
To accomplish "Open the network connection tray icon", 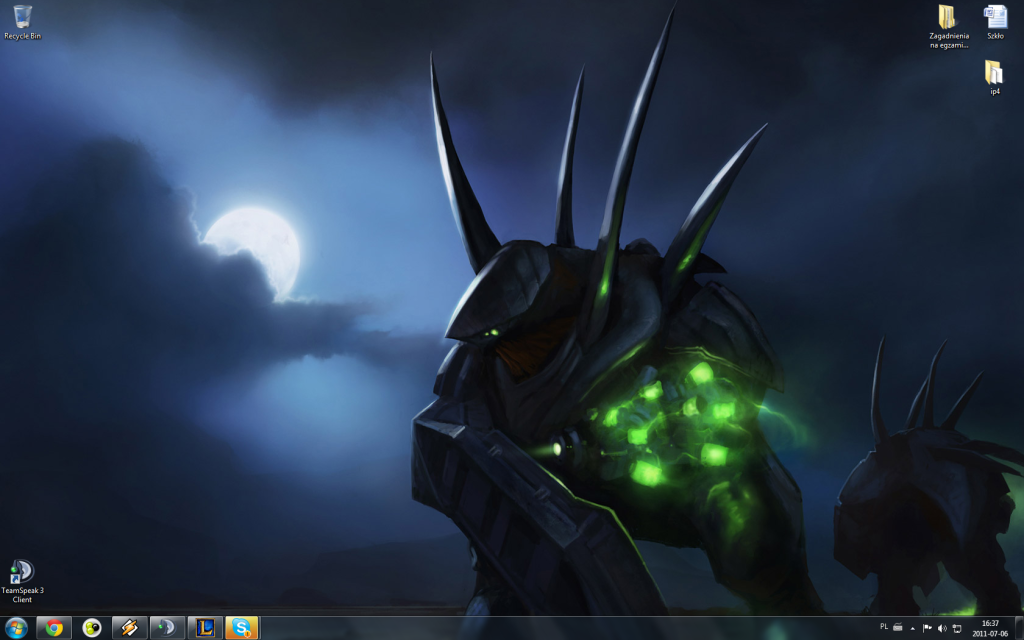I will tap(957, 628).
